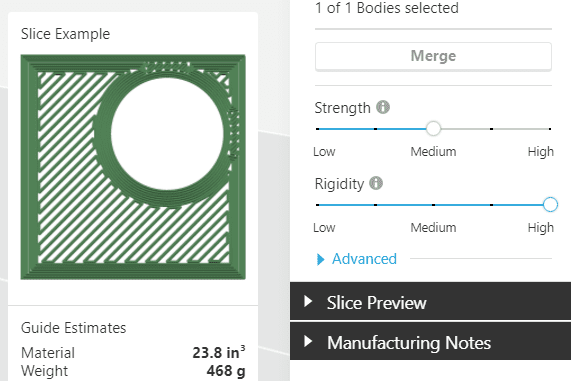571x381 pixels.
Task: Click the Slice Preview arrow icon
Action: point(308,302)
